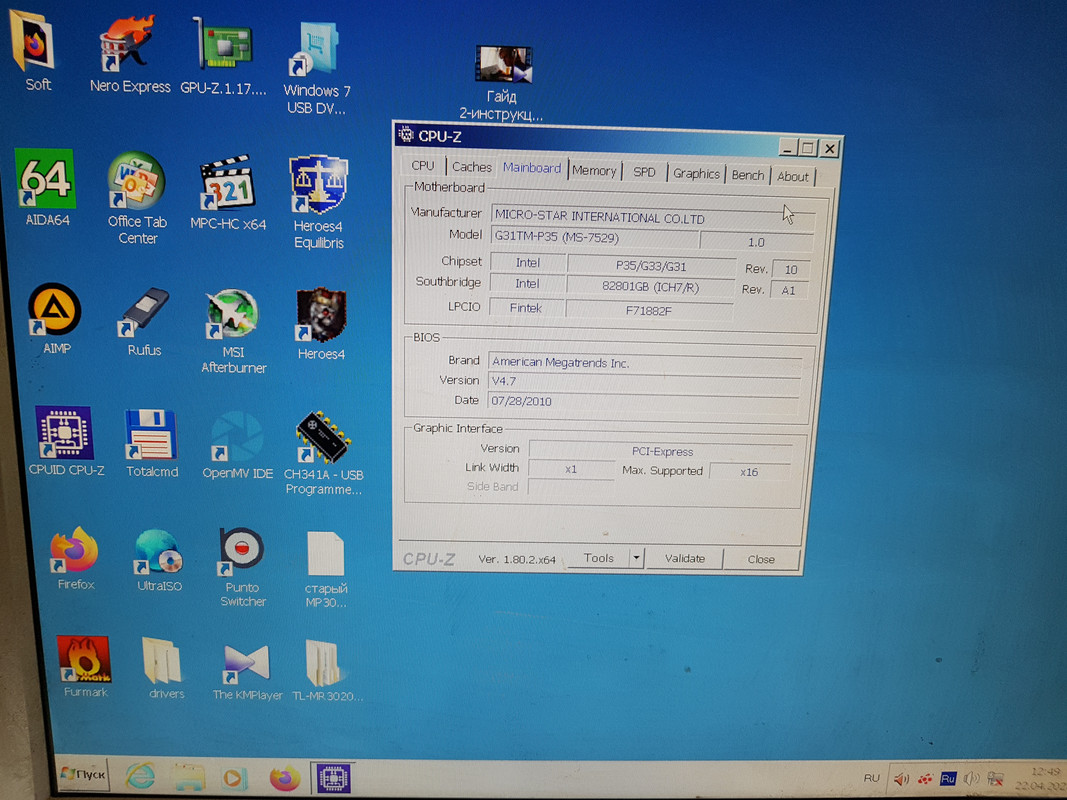
Task: Launch The KMPlayer shortcut
Action: pos(247,670)
